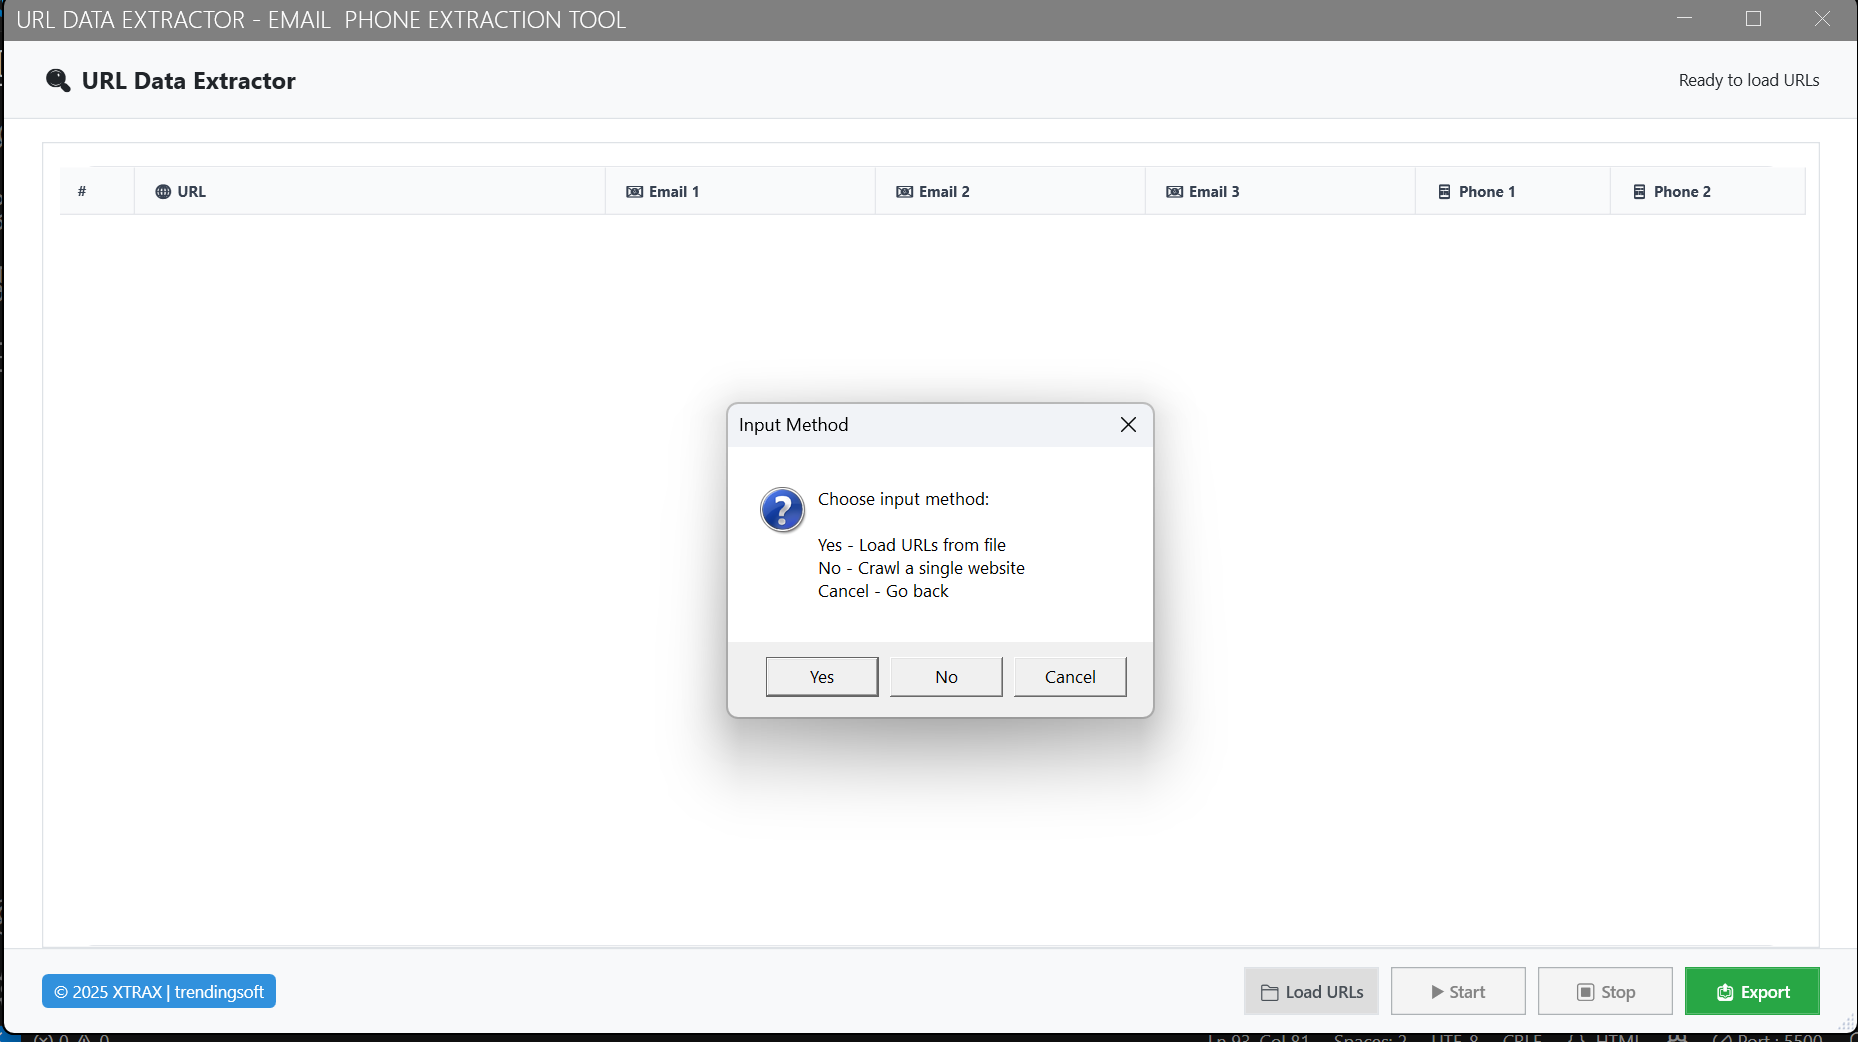Maximize the URL Data Extractor window
1858x1042 pixels.
1753,19
